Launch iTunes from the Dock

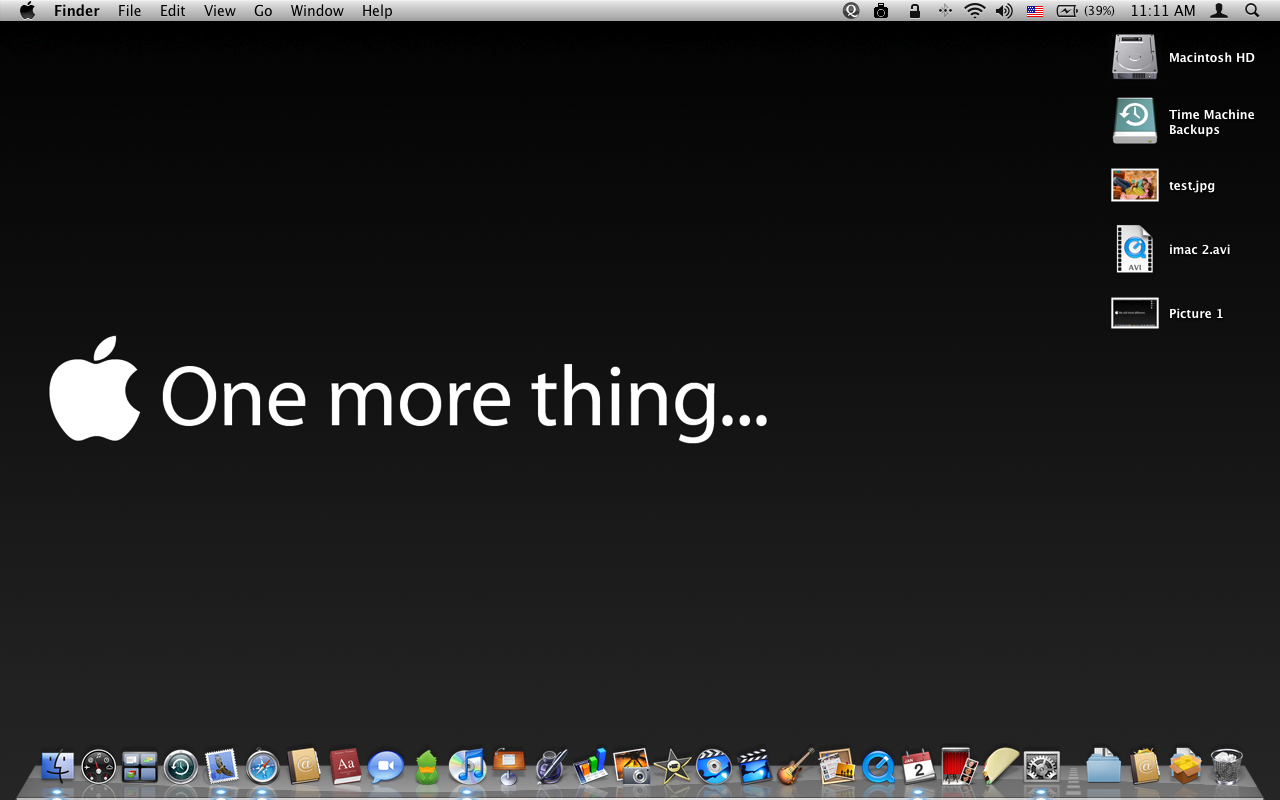[x=467, y=767]
